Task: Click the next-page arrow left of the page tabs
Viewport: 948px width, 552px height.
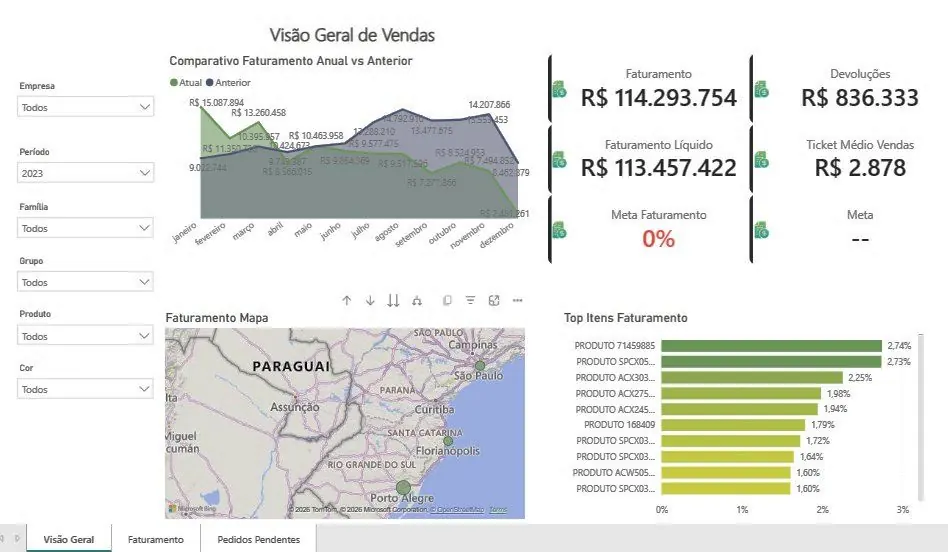Action: coord(17,538)
